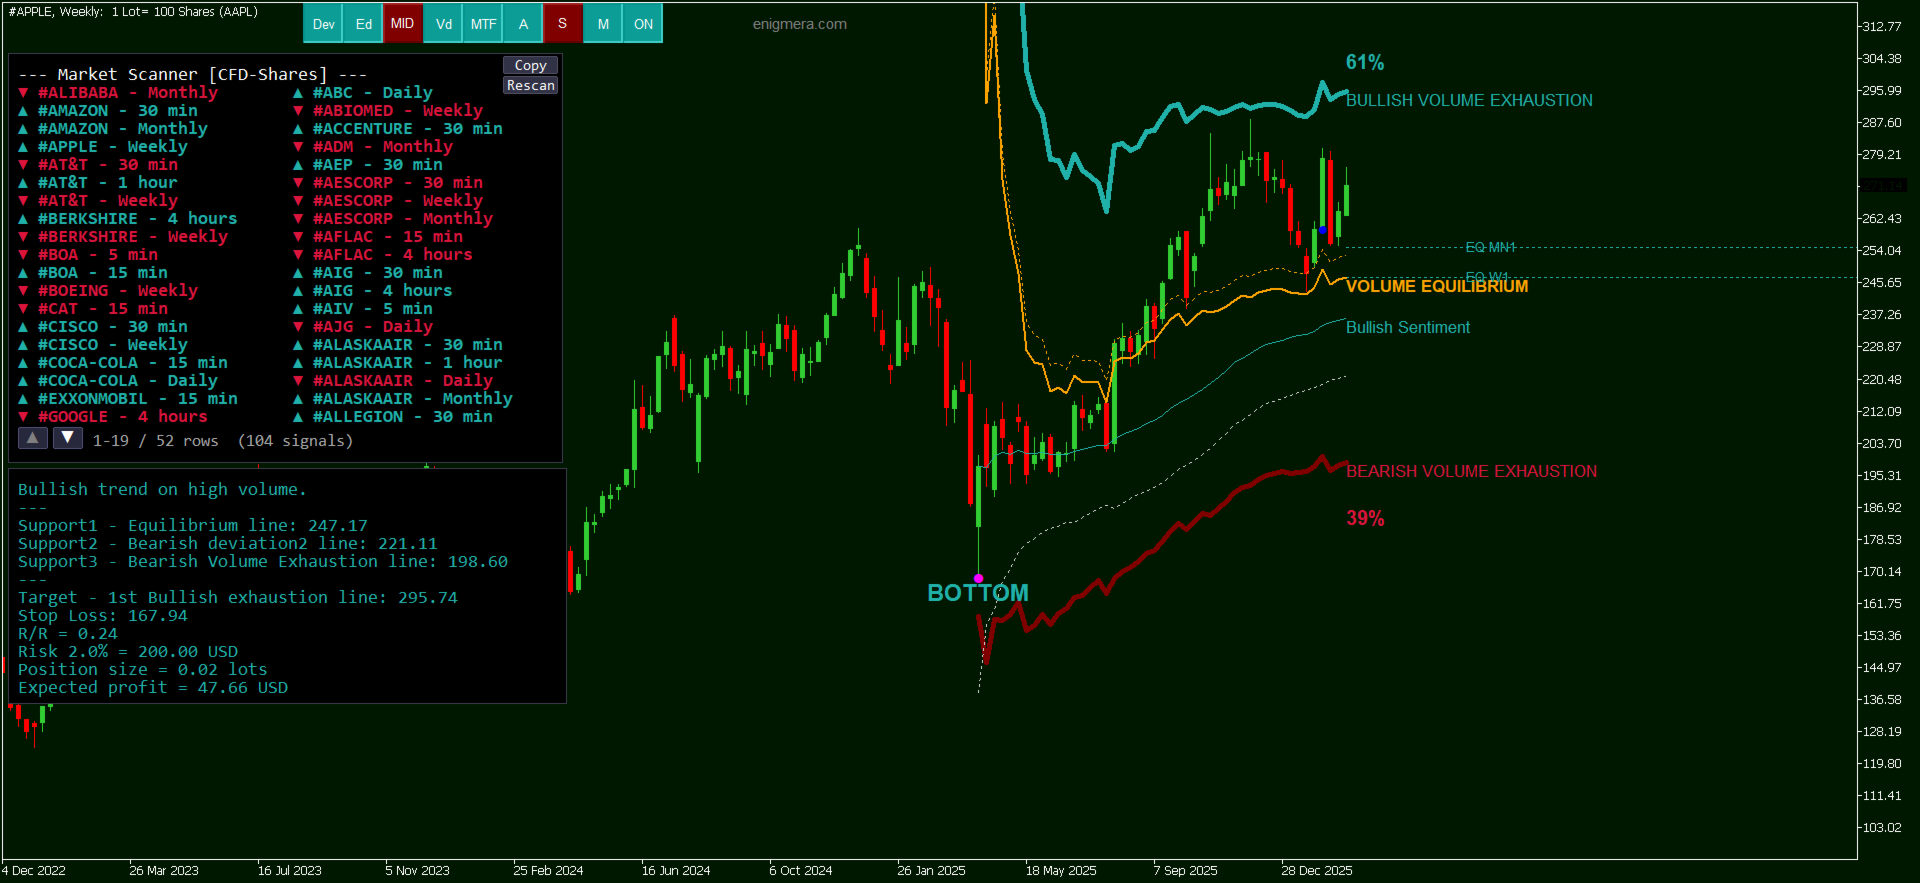The width and height of the screenshot is (1920, 883).
Task: Click the EQ MN1 level label
Action: pyautogui.click(x=1490, y=247)
